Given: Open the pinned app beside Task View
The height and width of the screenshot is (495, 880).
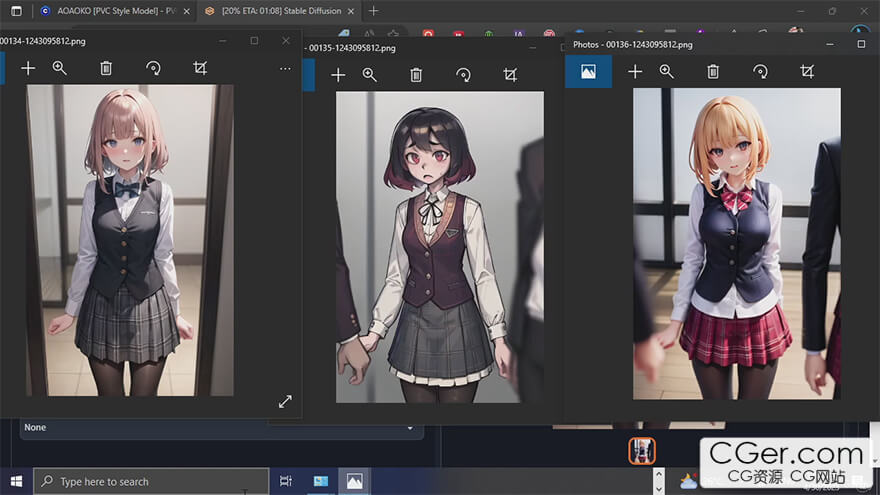Looking at the screenshot, I should pyautogui.click(x=320, y=481).
